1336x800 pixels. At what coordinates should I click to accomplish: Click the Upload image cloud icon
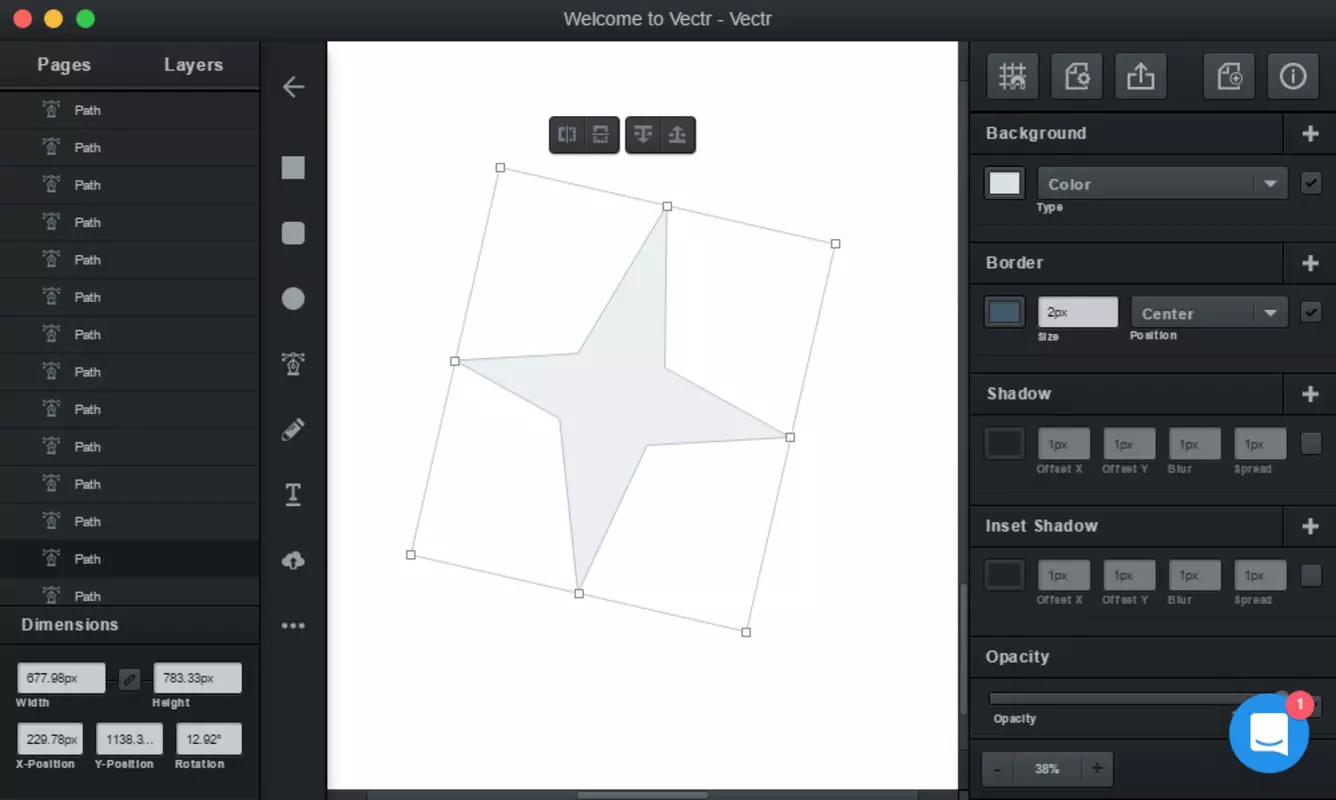(293, 561)
